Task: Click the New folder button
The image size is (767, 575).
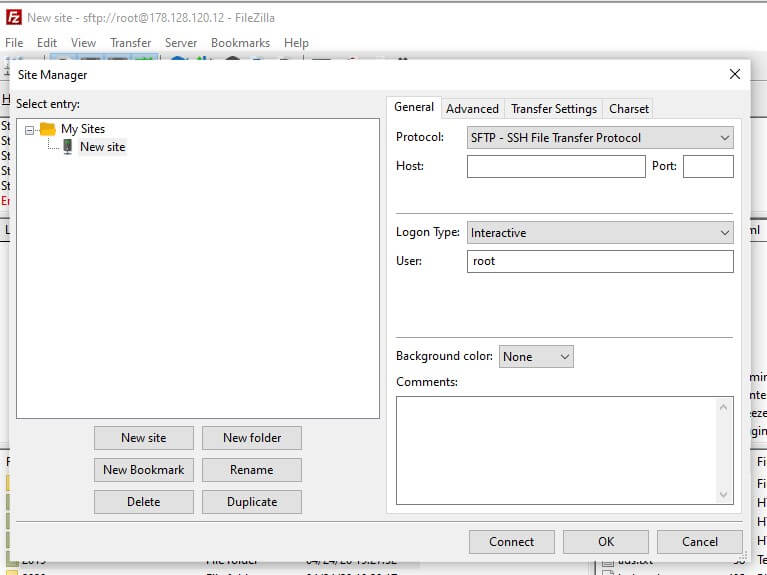Action: click(x=252, y=438)
